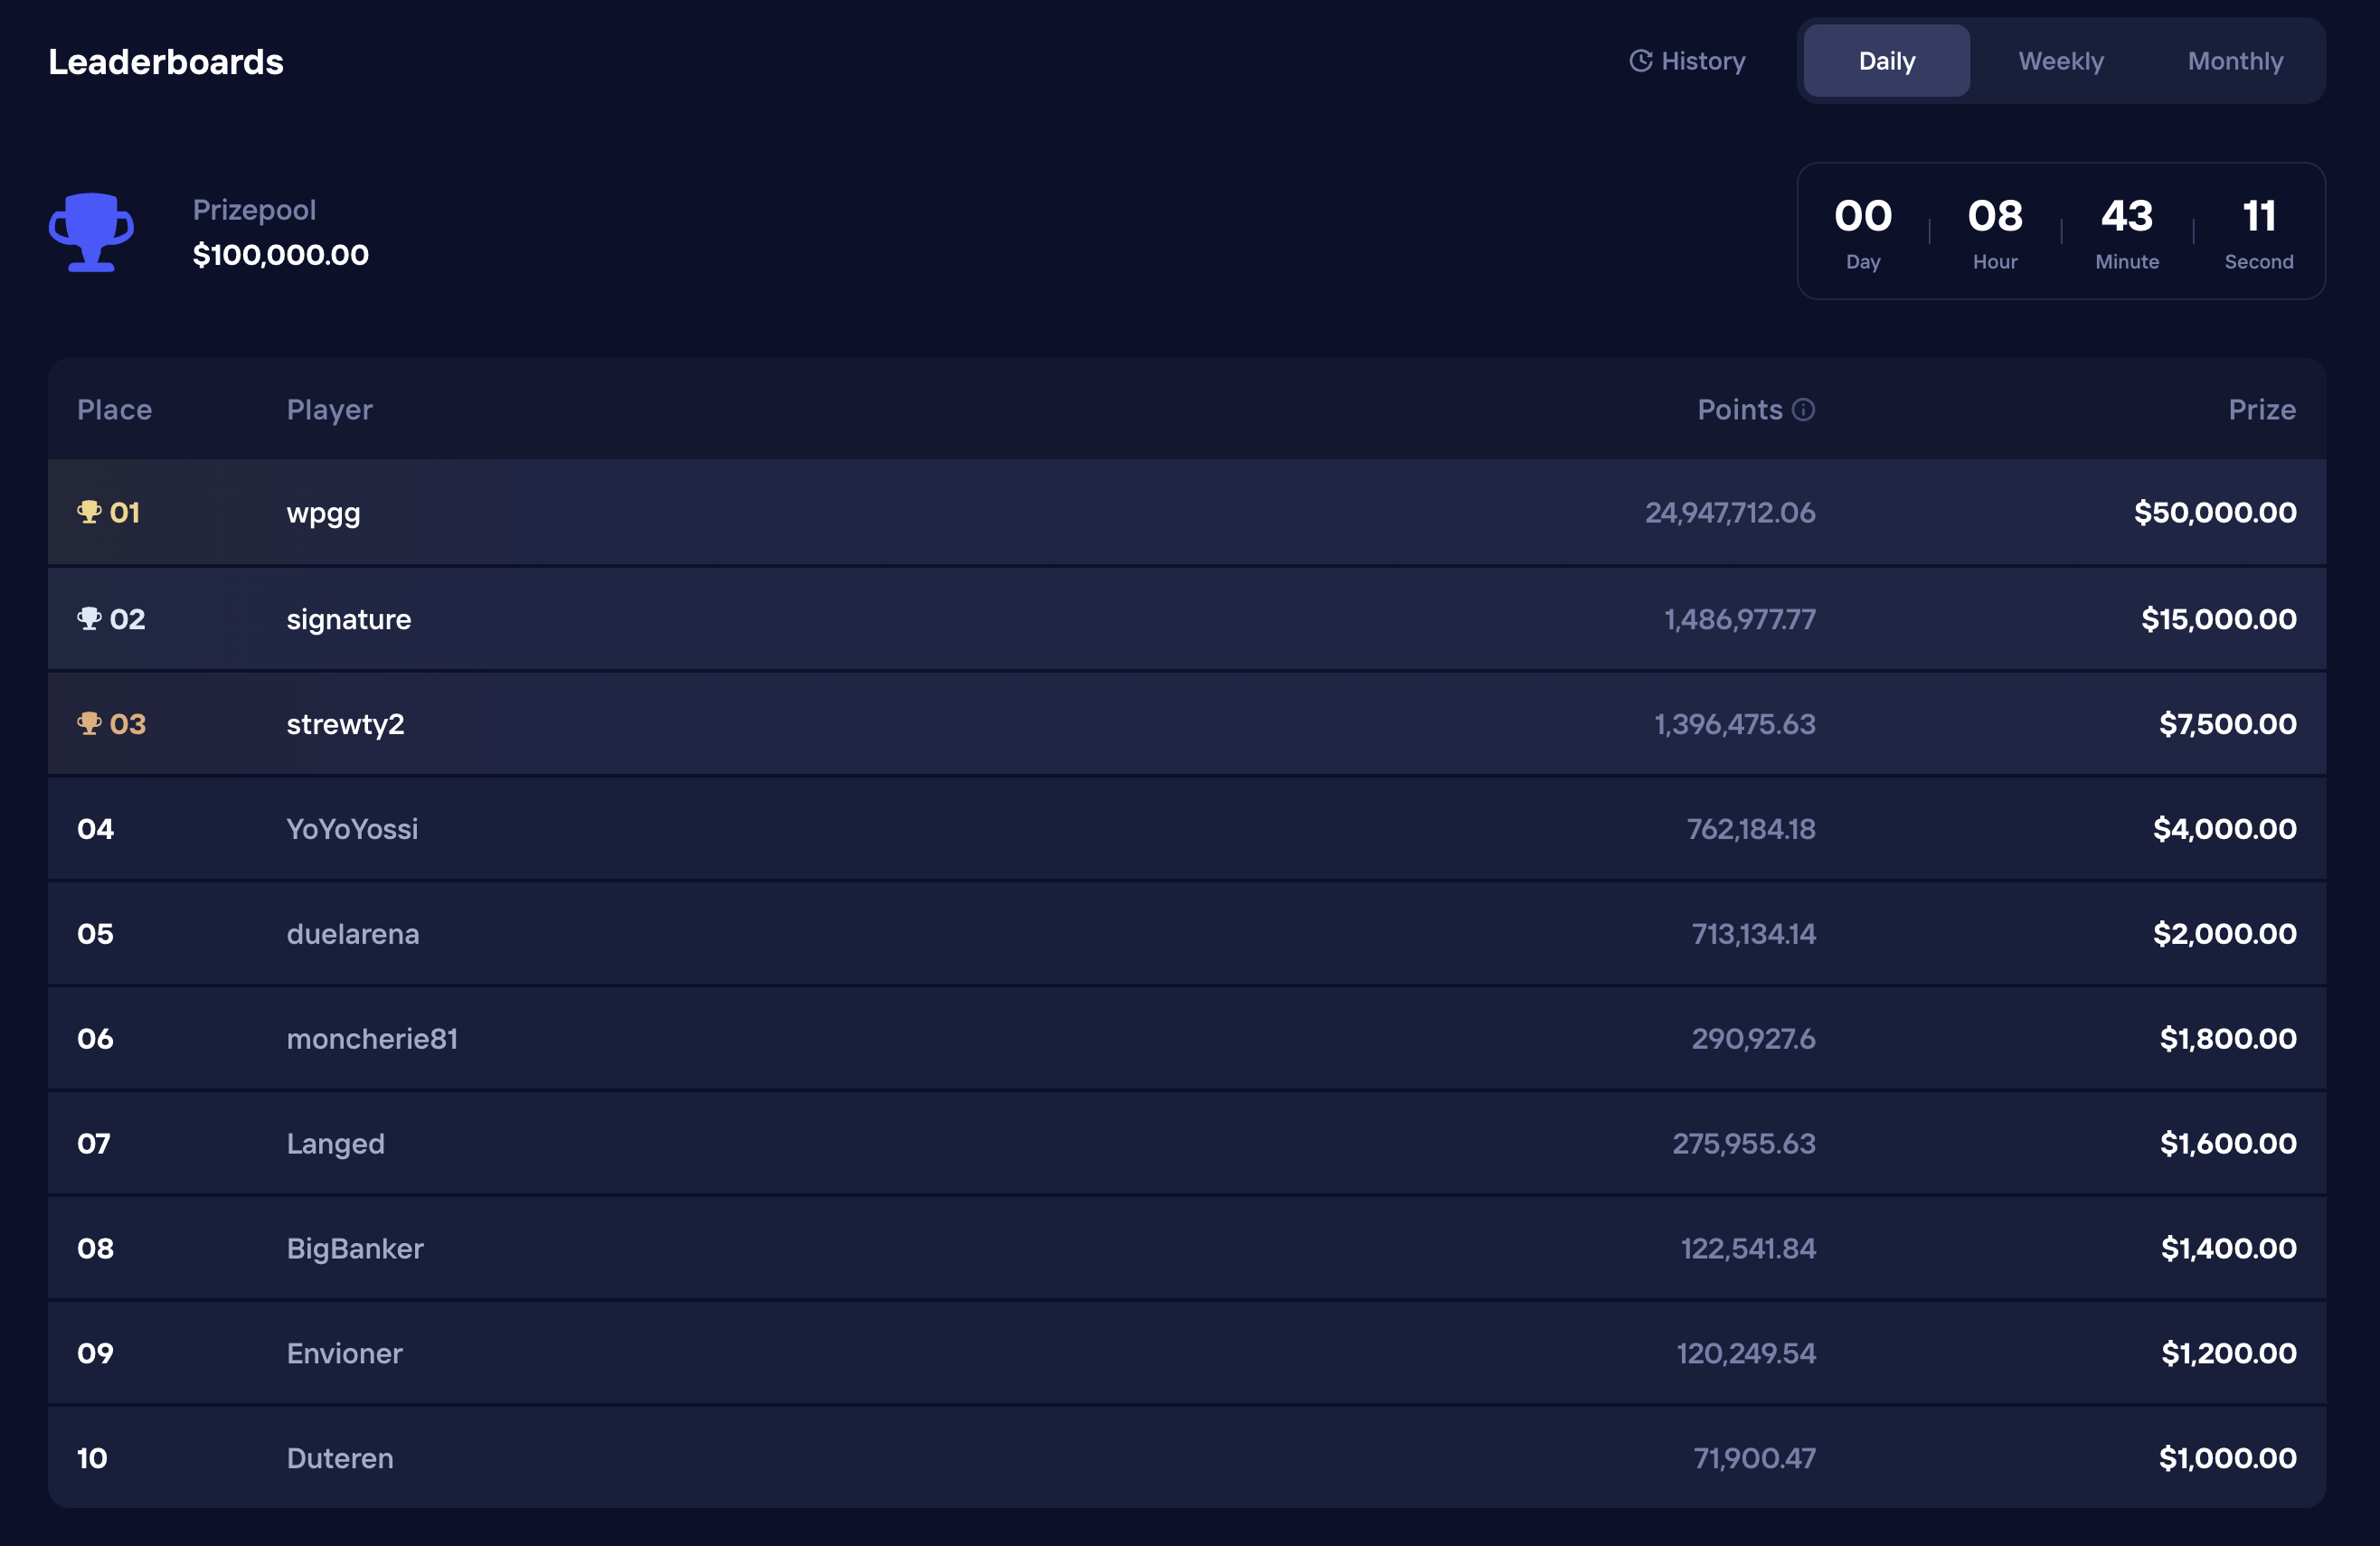2380x1546 pixels.
Task: Click points value 713,134.14
Action: pyautogui.click(x=1753, y=935)
